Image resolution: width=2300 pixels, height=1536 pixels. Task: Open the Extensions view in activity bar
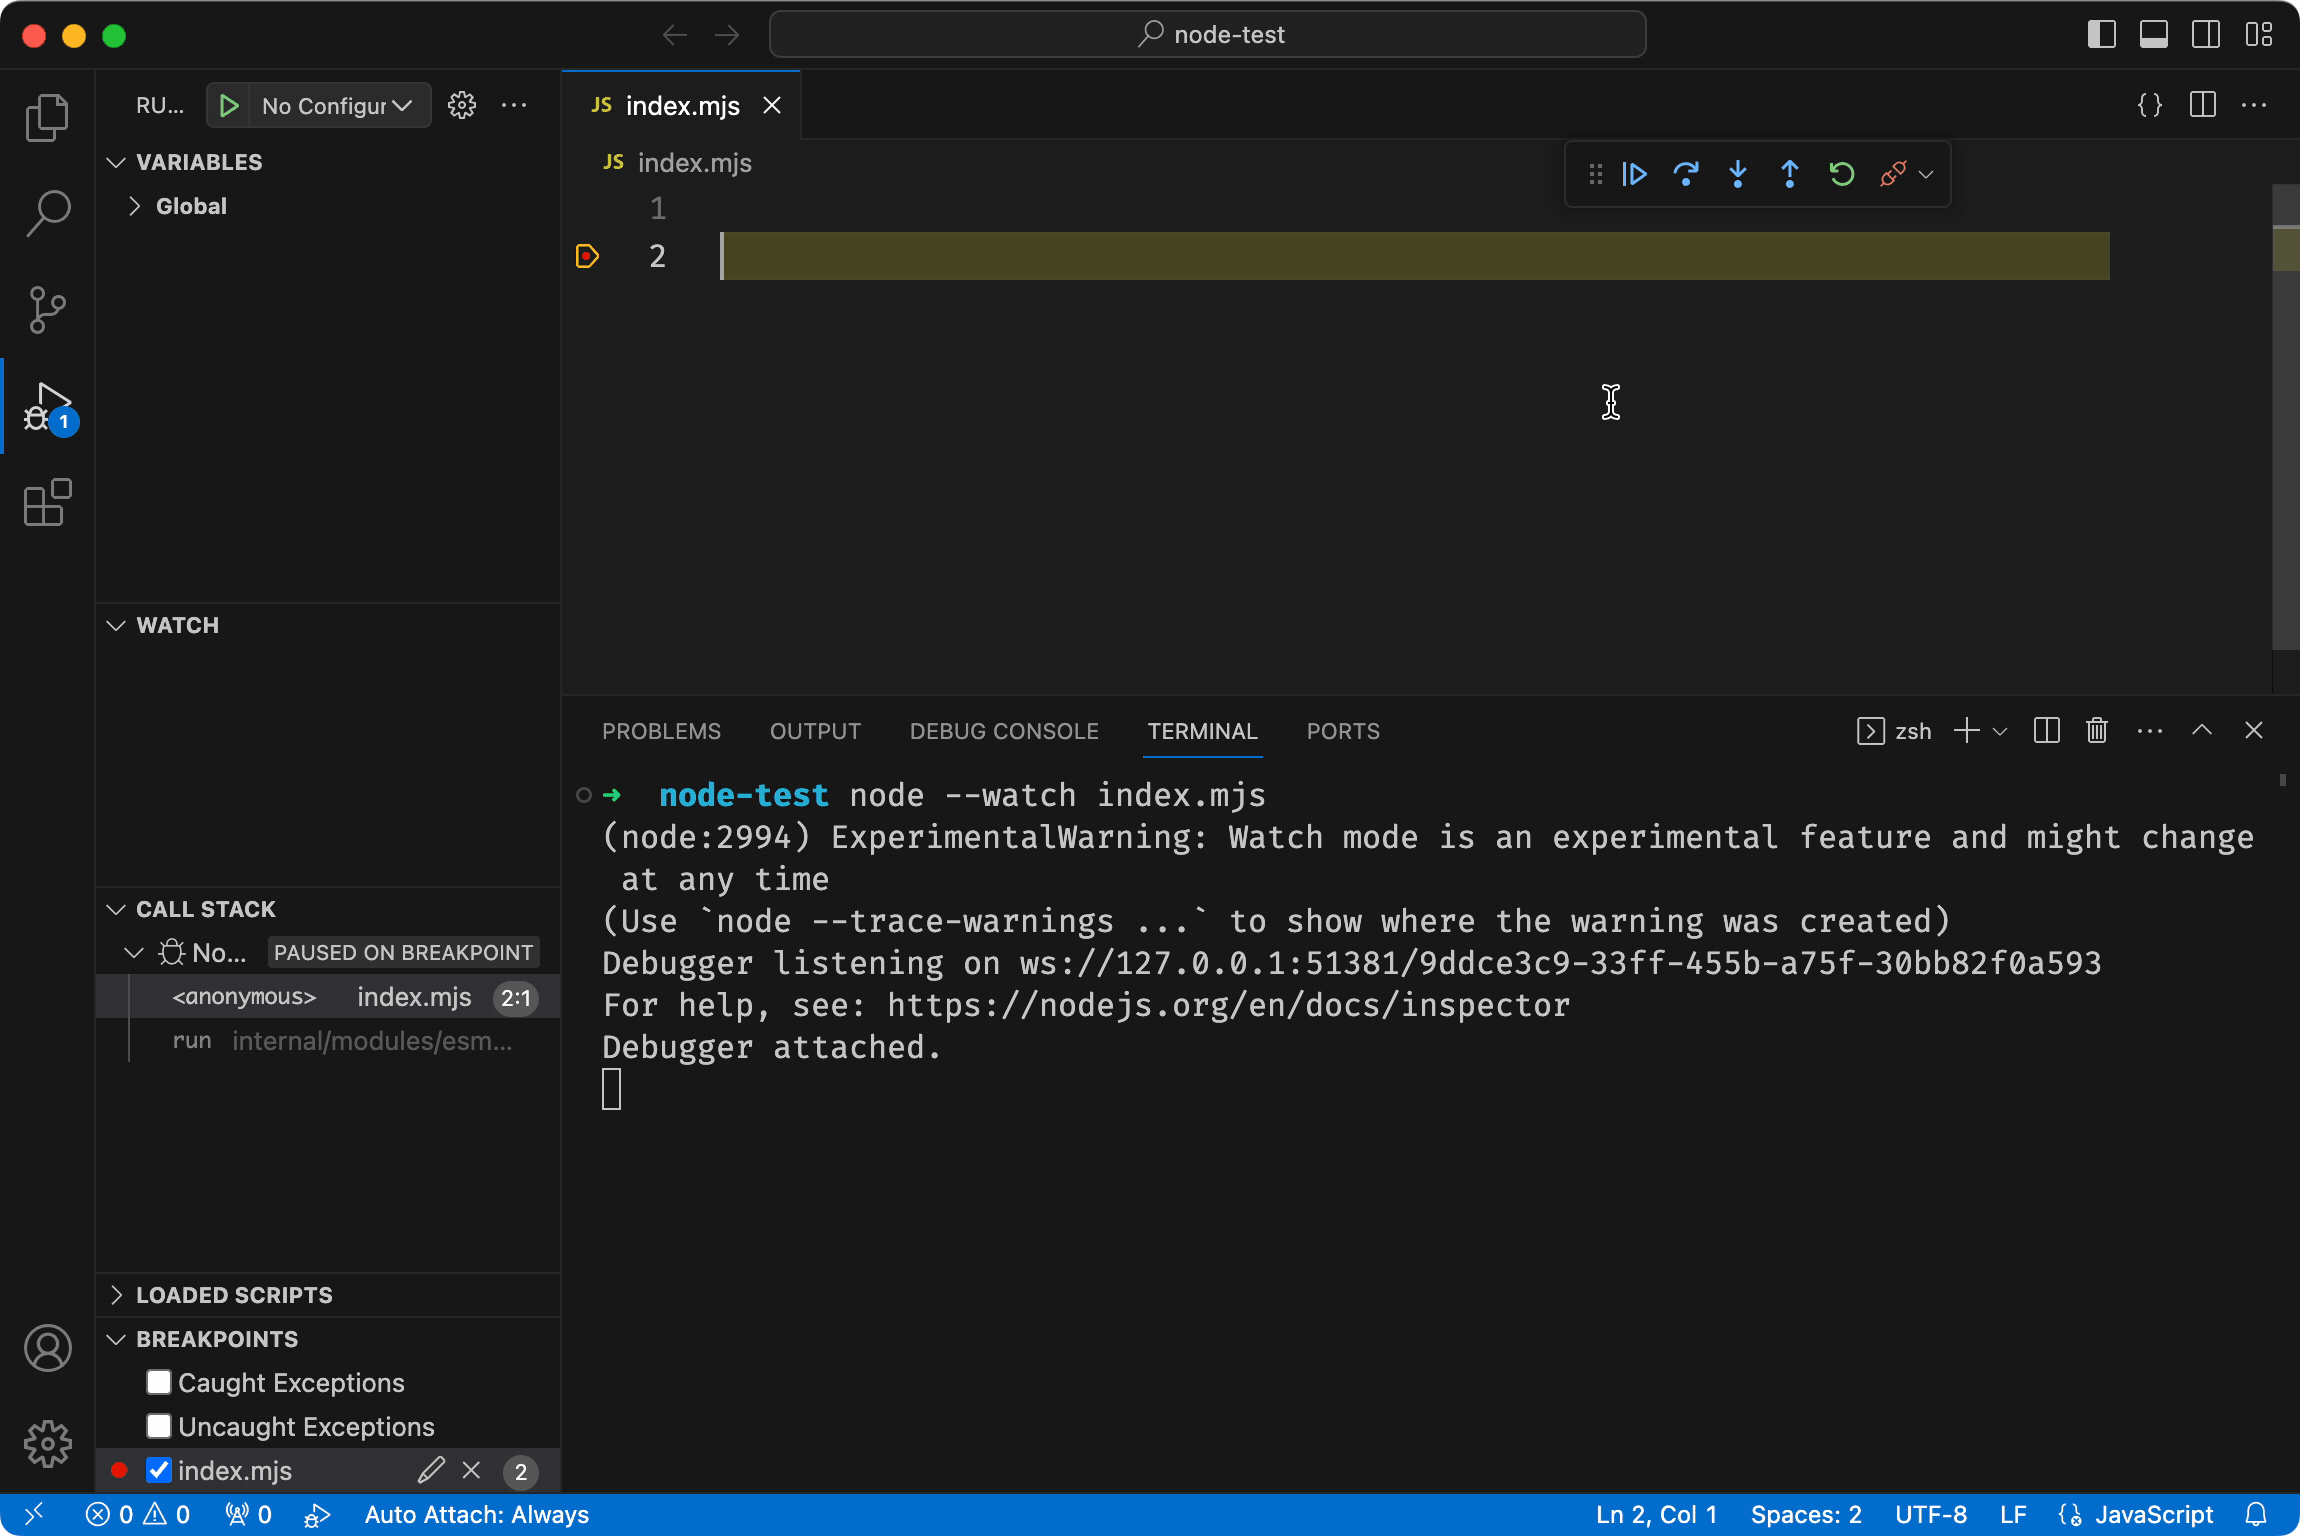pos(47,503)
